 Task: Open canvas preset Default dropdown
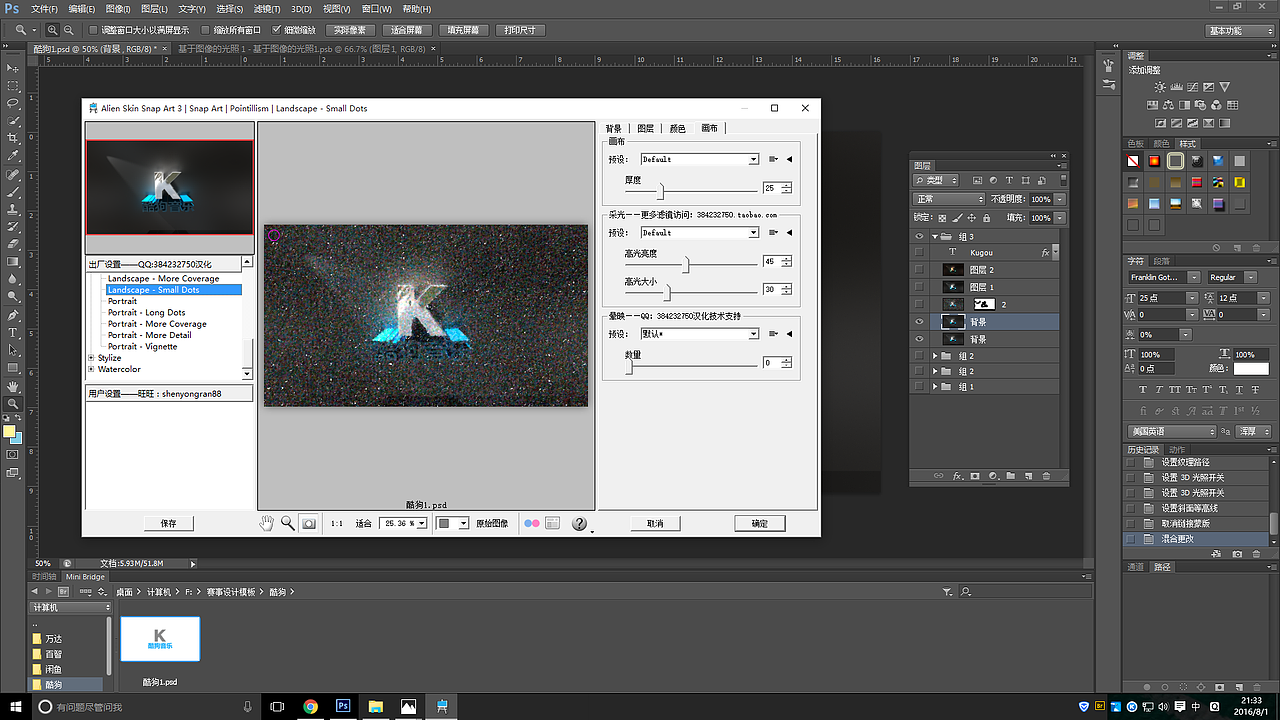coord(753,159)
